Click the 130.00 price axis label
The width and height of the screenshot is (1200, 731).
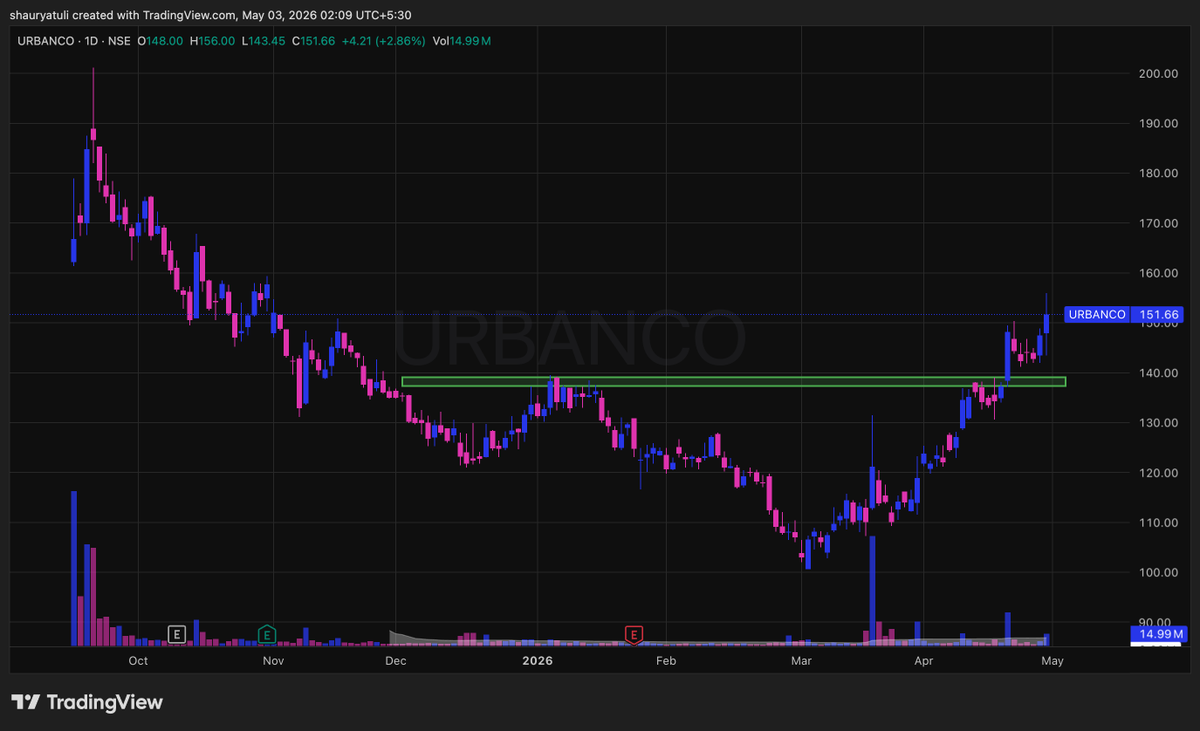point(1157,423)
